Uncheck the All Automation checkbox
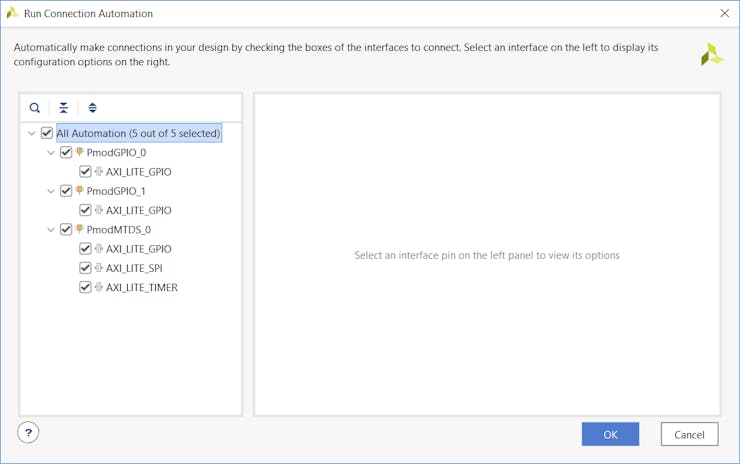 [46, 133]
